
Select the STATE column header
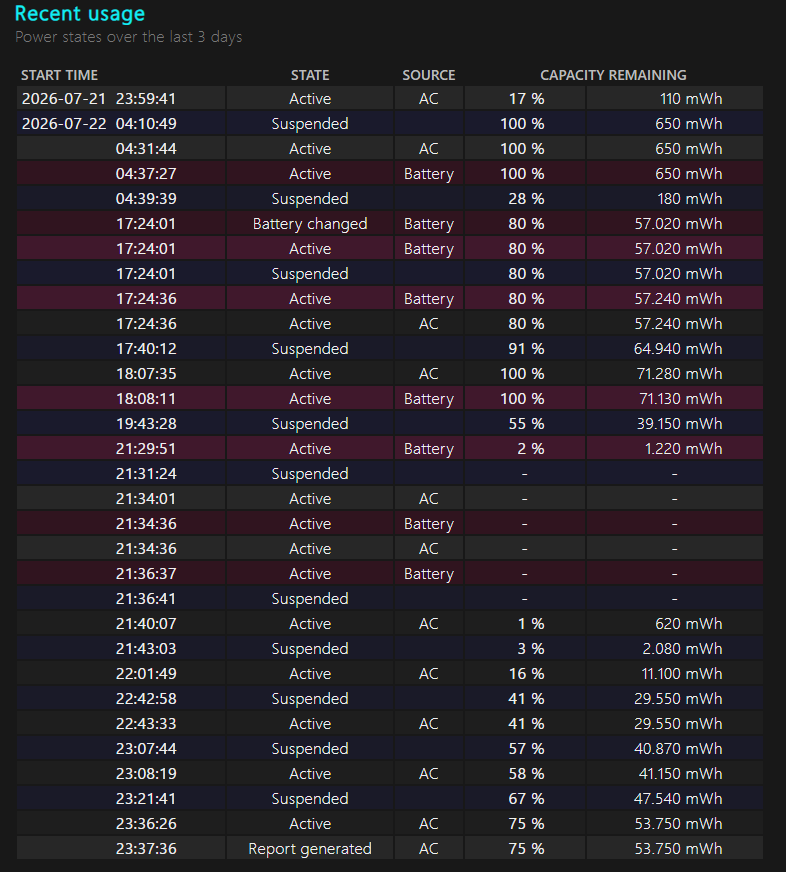(310, 75)
